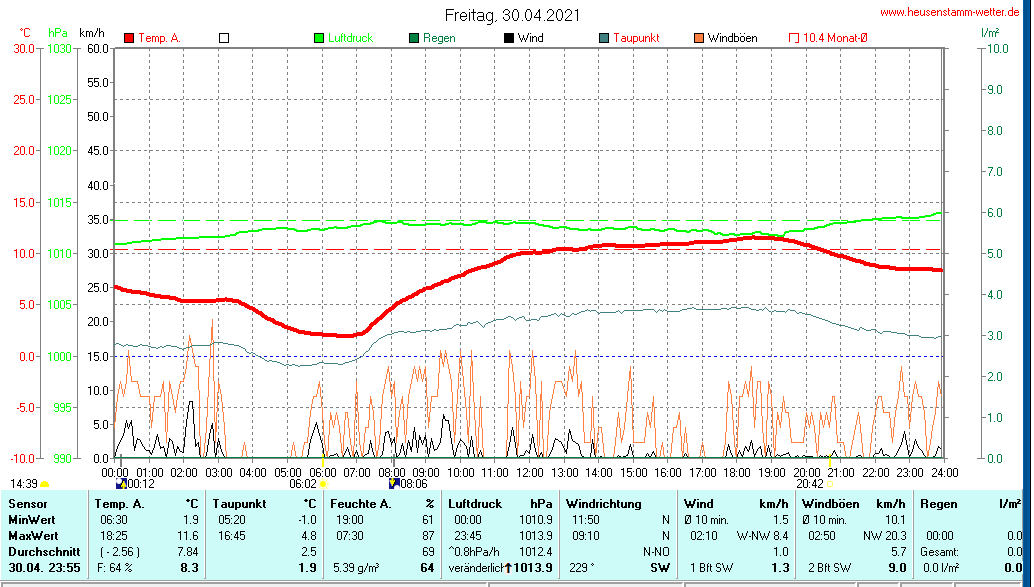Viewport: 1034px width, 587px height.
Task: Click the l/m² unit label above the right axis
Action: 990,32
